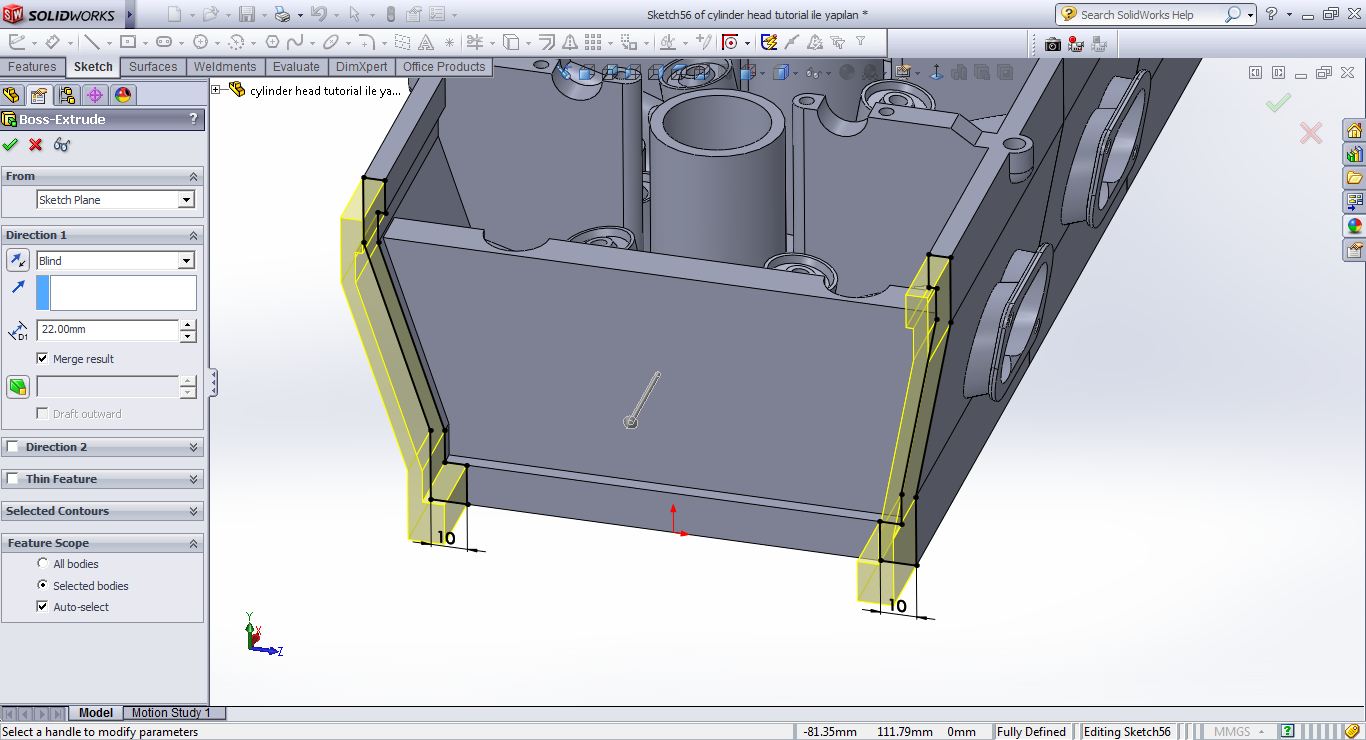Uncheck the Merge result option
This screenshot has height=740, width=1366.
point(41,359)
